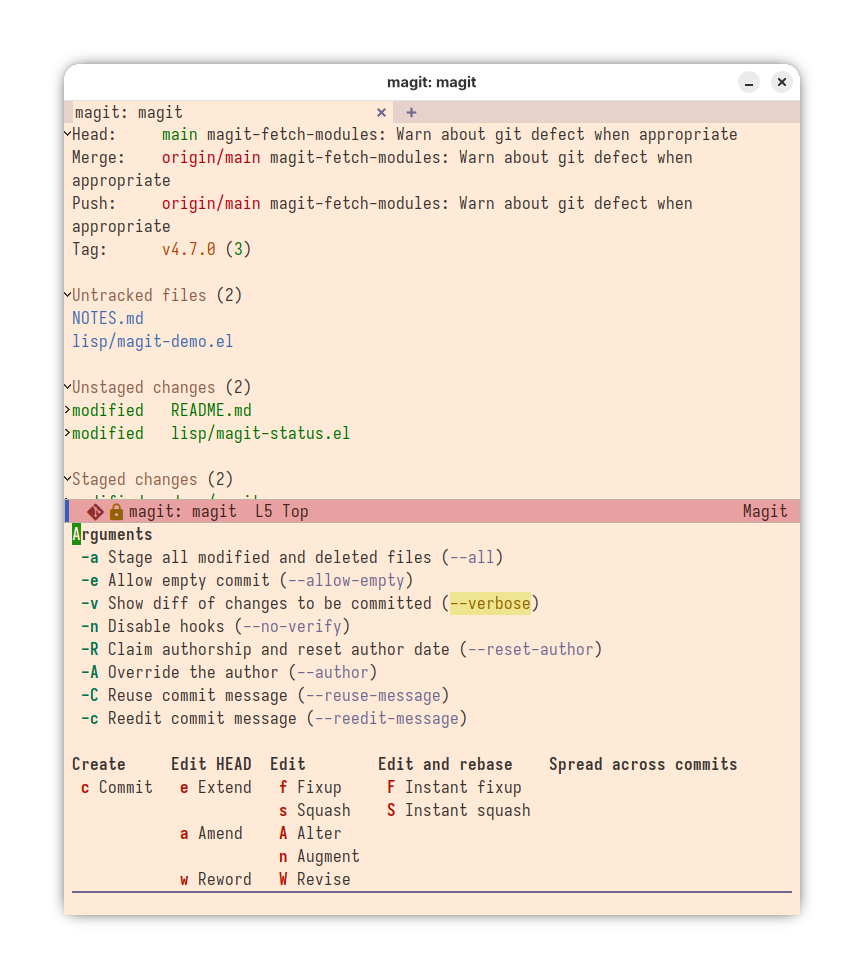The image size is (864, 979).
Task: Toggle the --all stage modified files argument
Action: [x=292, y=558]
